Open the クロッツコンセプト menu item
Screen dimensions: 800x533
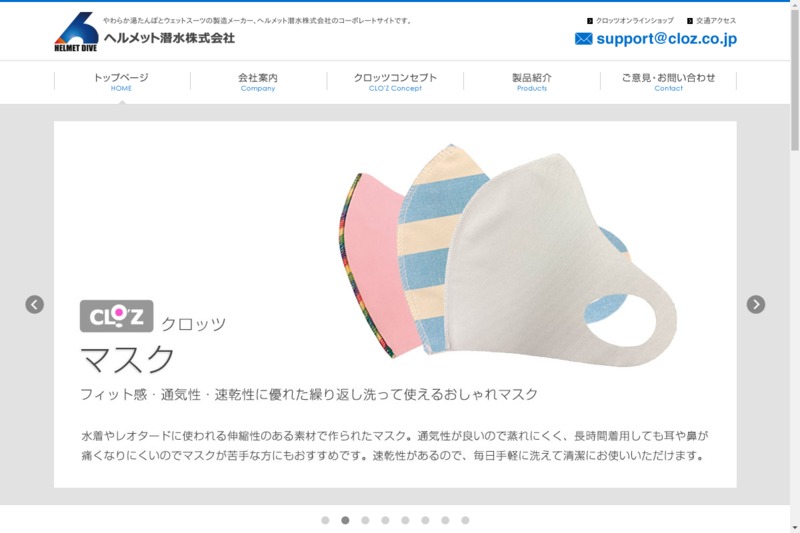395,82
